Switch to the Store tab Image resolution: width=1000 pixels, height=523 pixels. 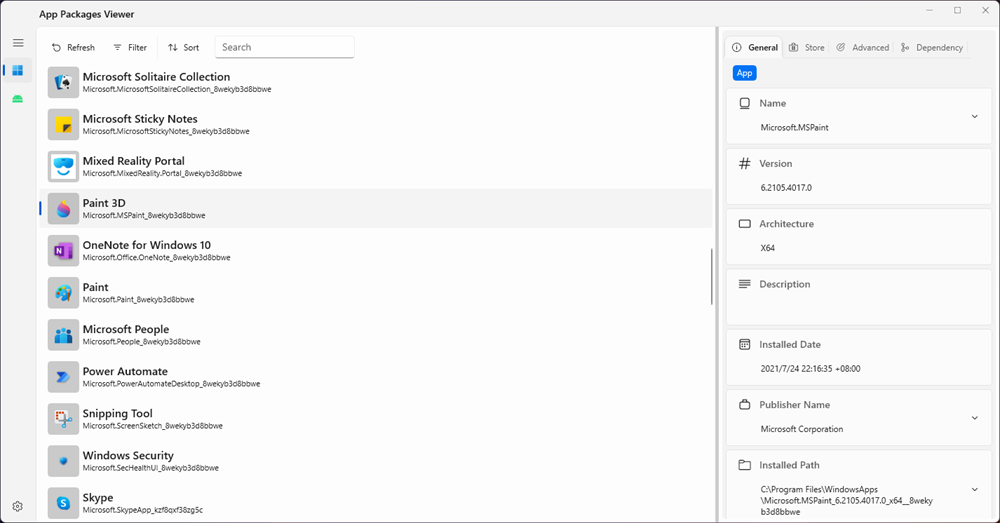point(807,48)
